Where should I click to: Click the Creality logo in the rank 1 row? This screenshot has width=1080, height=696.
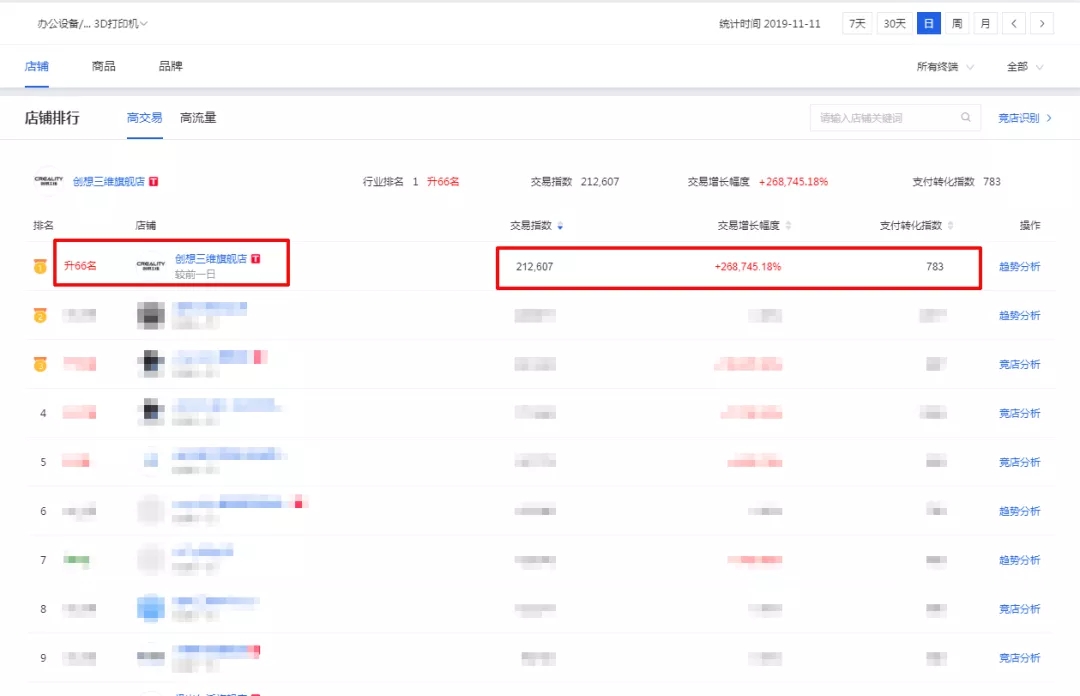click(151, 266)
